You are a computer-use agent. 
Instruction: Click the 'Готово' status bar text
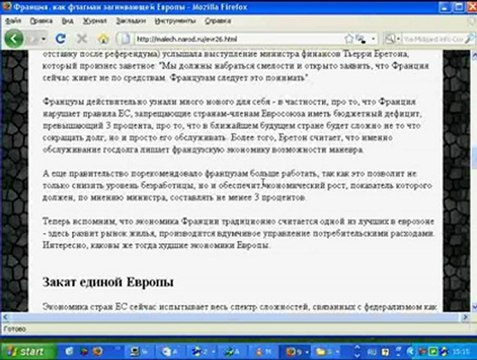point(14,329)
